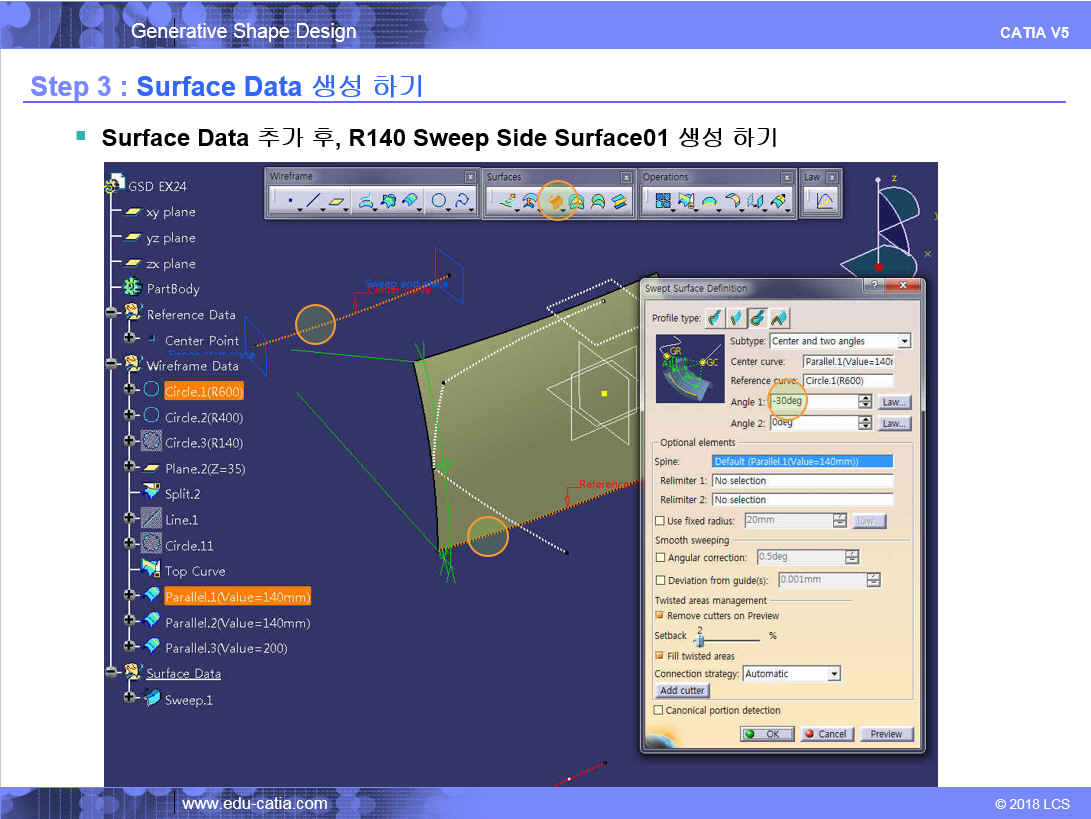The image size is (1091, 819).
Task: Click the Sweep surface tool icon
Action: (554, 202)
